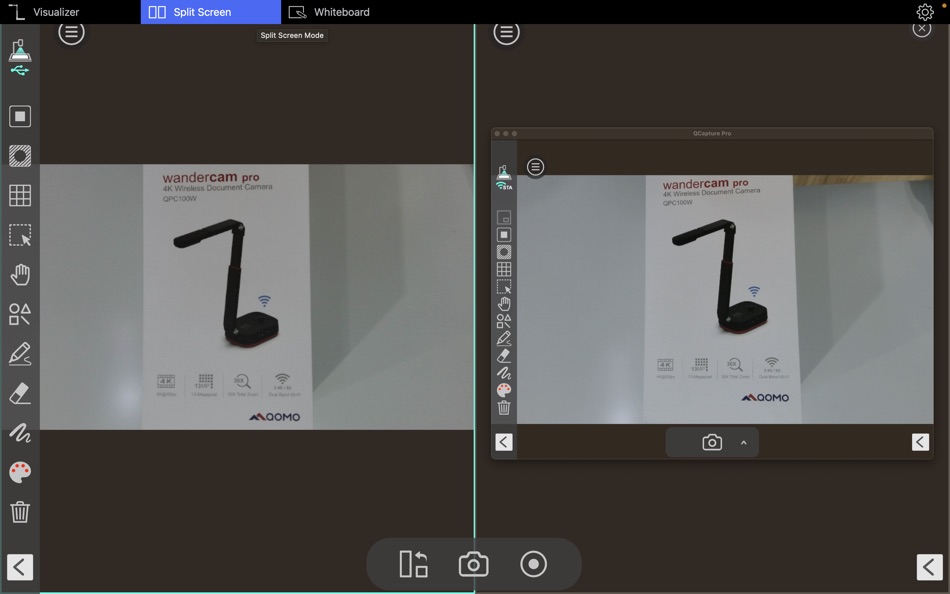
Task: Open settings via the gear icon
Action: pos(925,12)
